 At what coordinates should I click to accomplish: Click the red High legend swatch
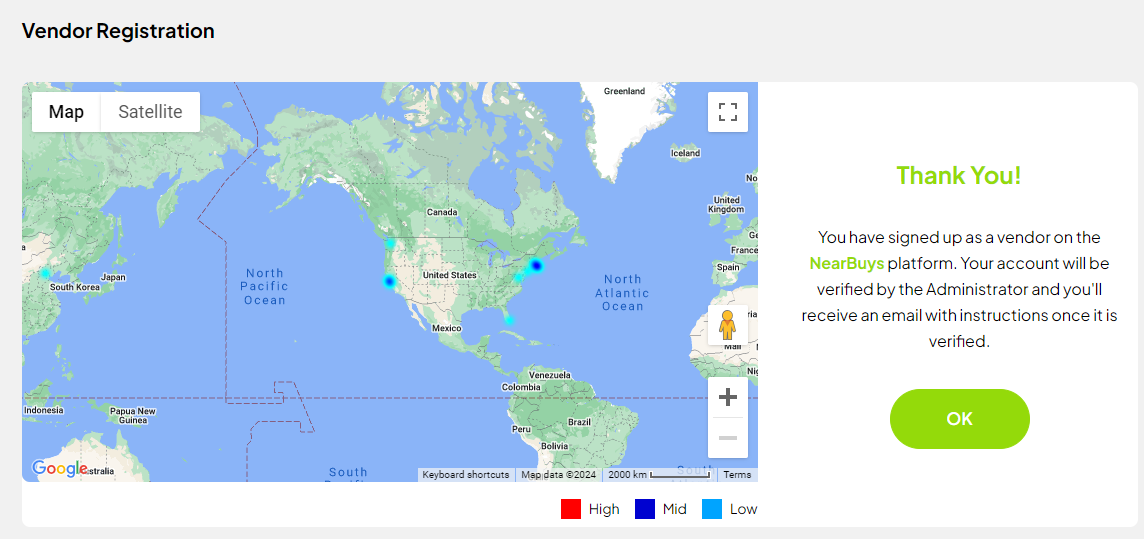pyautogui.click(x=571, y=509)
